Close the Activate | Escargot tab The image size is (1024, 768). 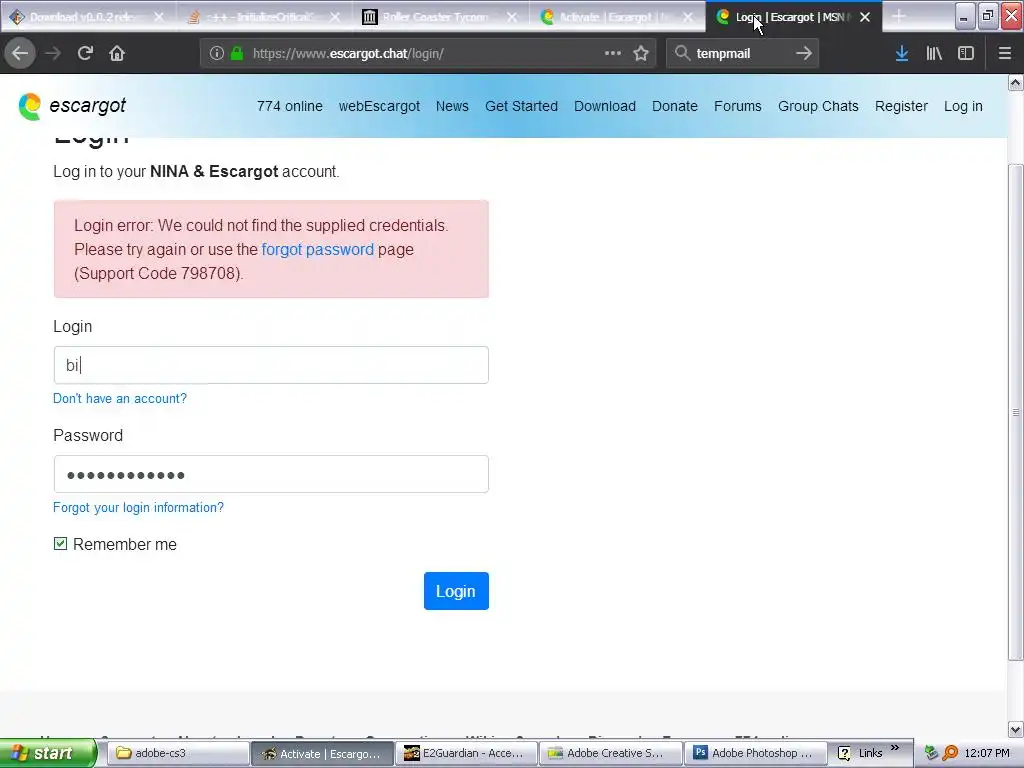[x=688, y=17]
